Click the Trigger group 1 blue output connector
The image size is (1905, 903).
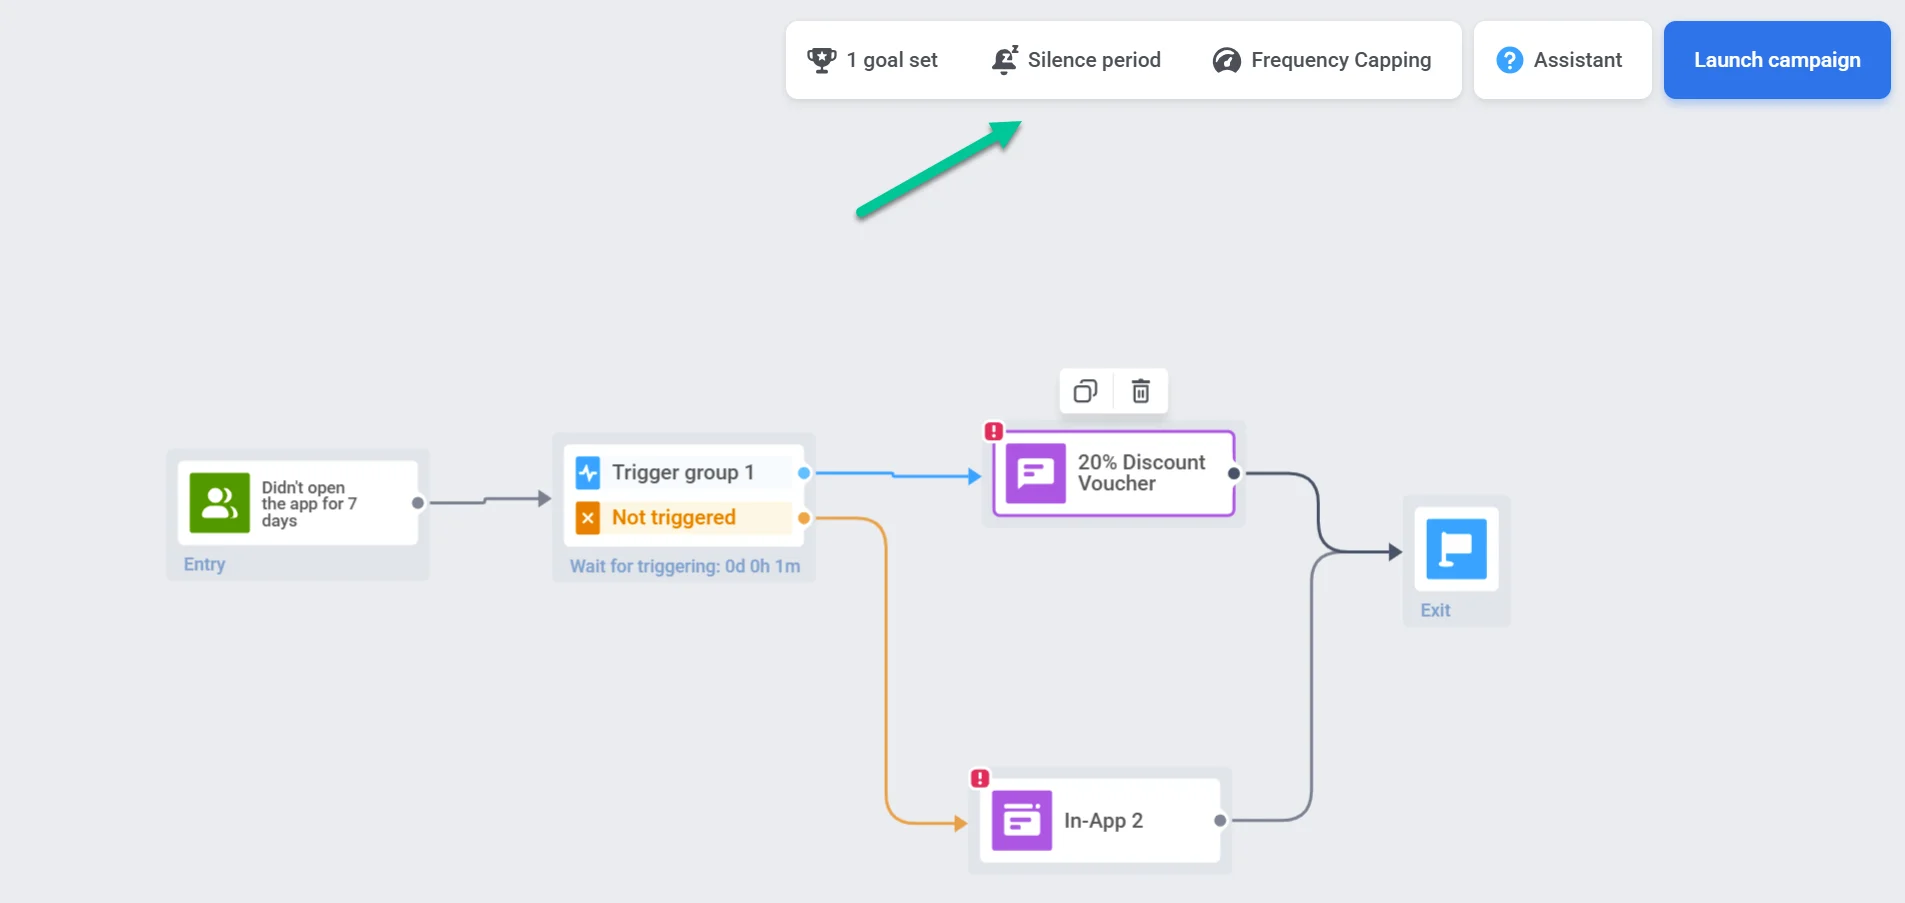click(x=804, y=472)
